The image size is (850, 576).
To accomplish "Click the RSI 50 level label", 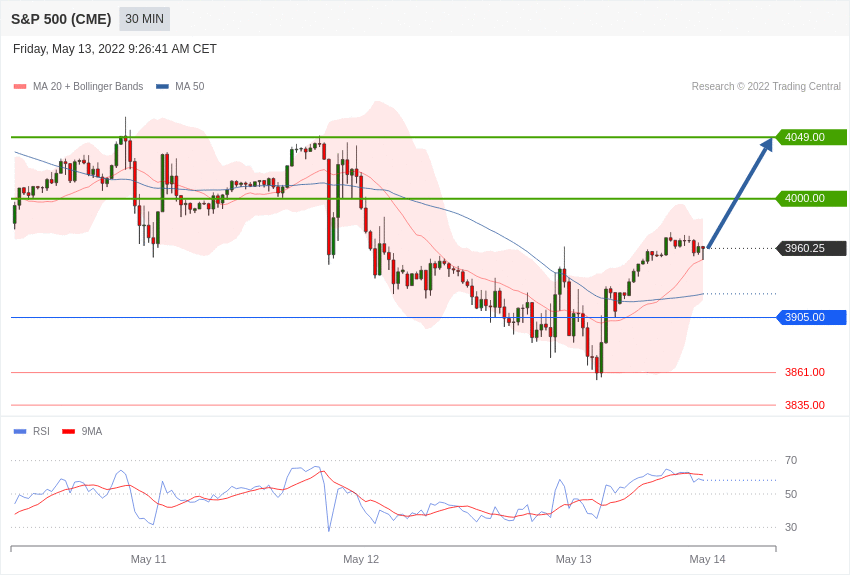I will (x=791, y=494).
